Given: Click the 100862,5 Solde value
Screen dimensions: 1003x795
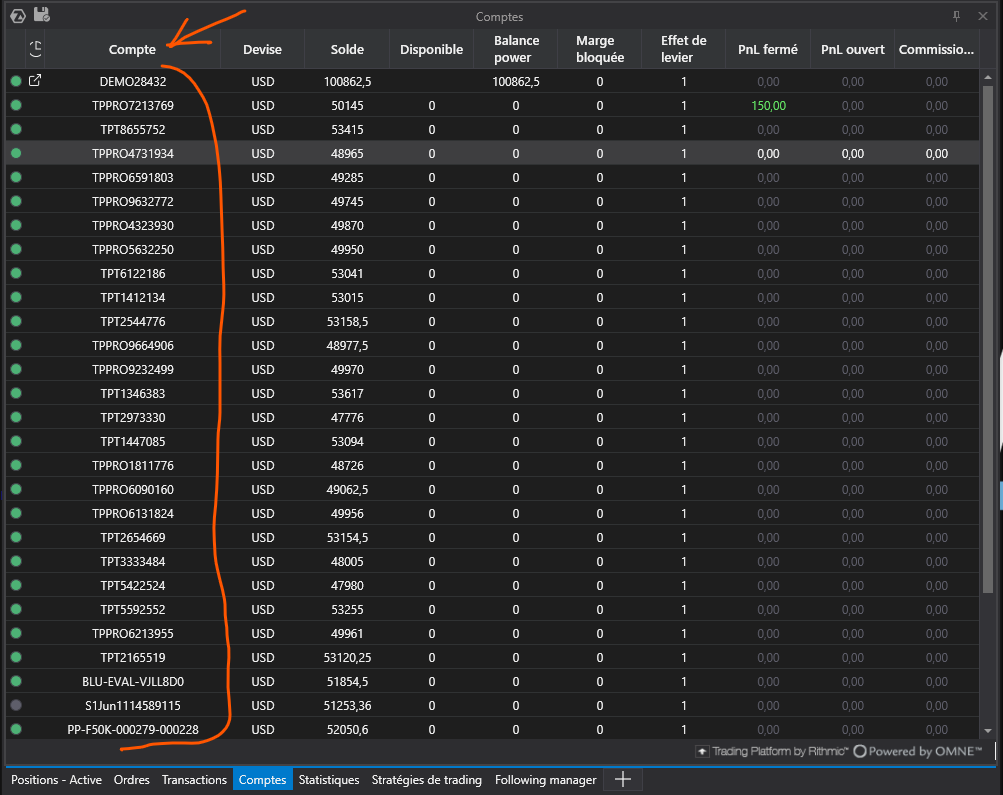Looking at the screenshot, I should click(347, 81).
